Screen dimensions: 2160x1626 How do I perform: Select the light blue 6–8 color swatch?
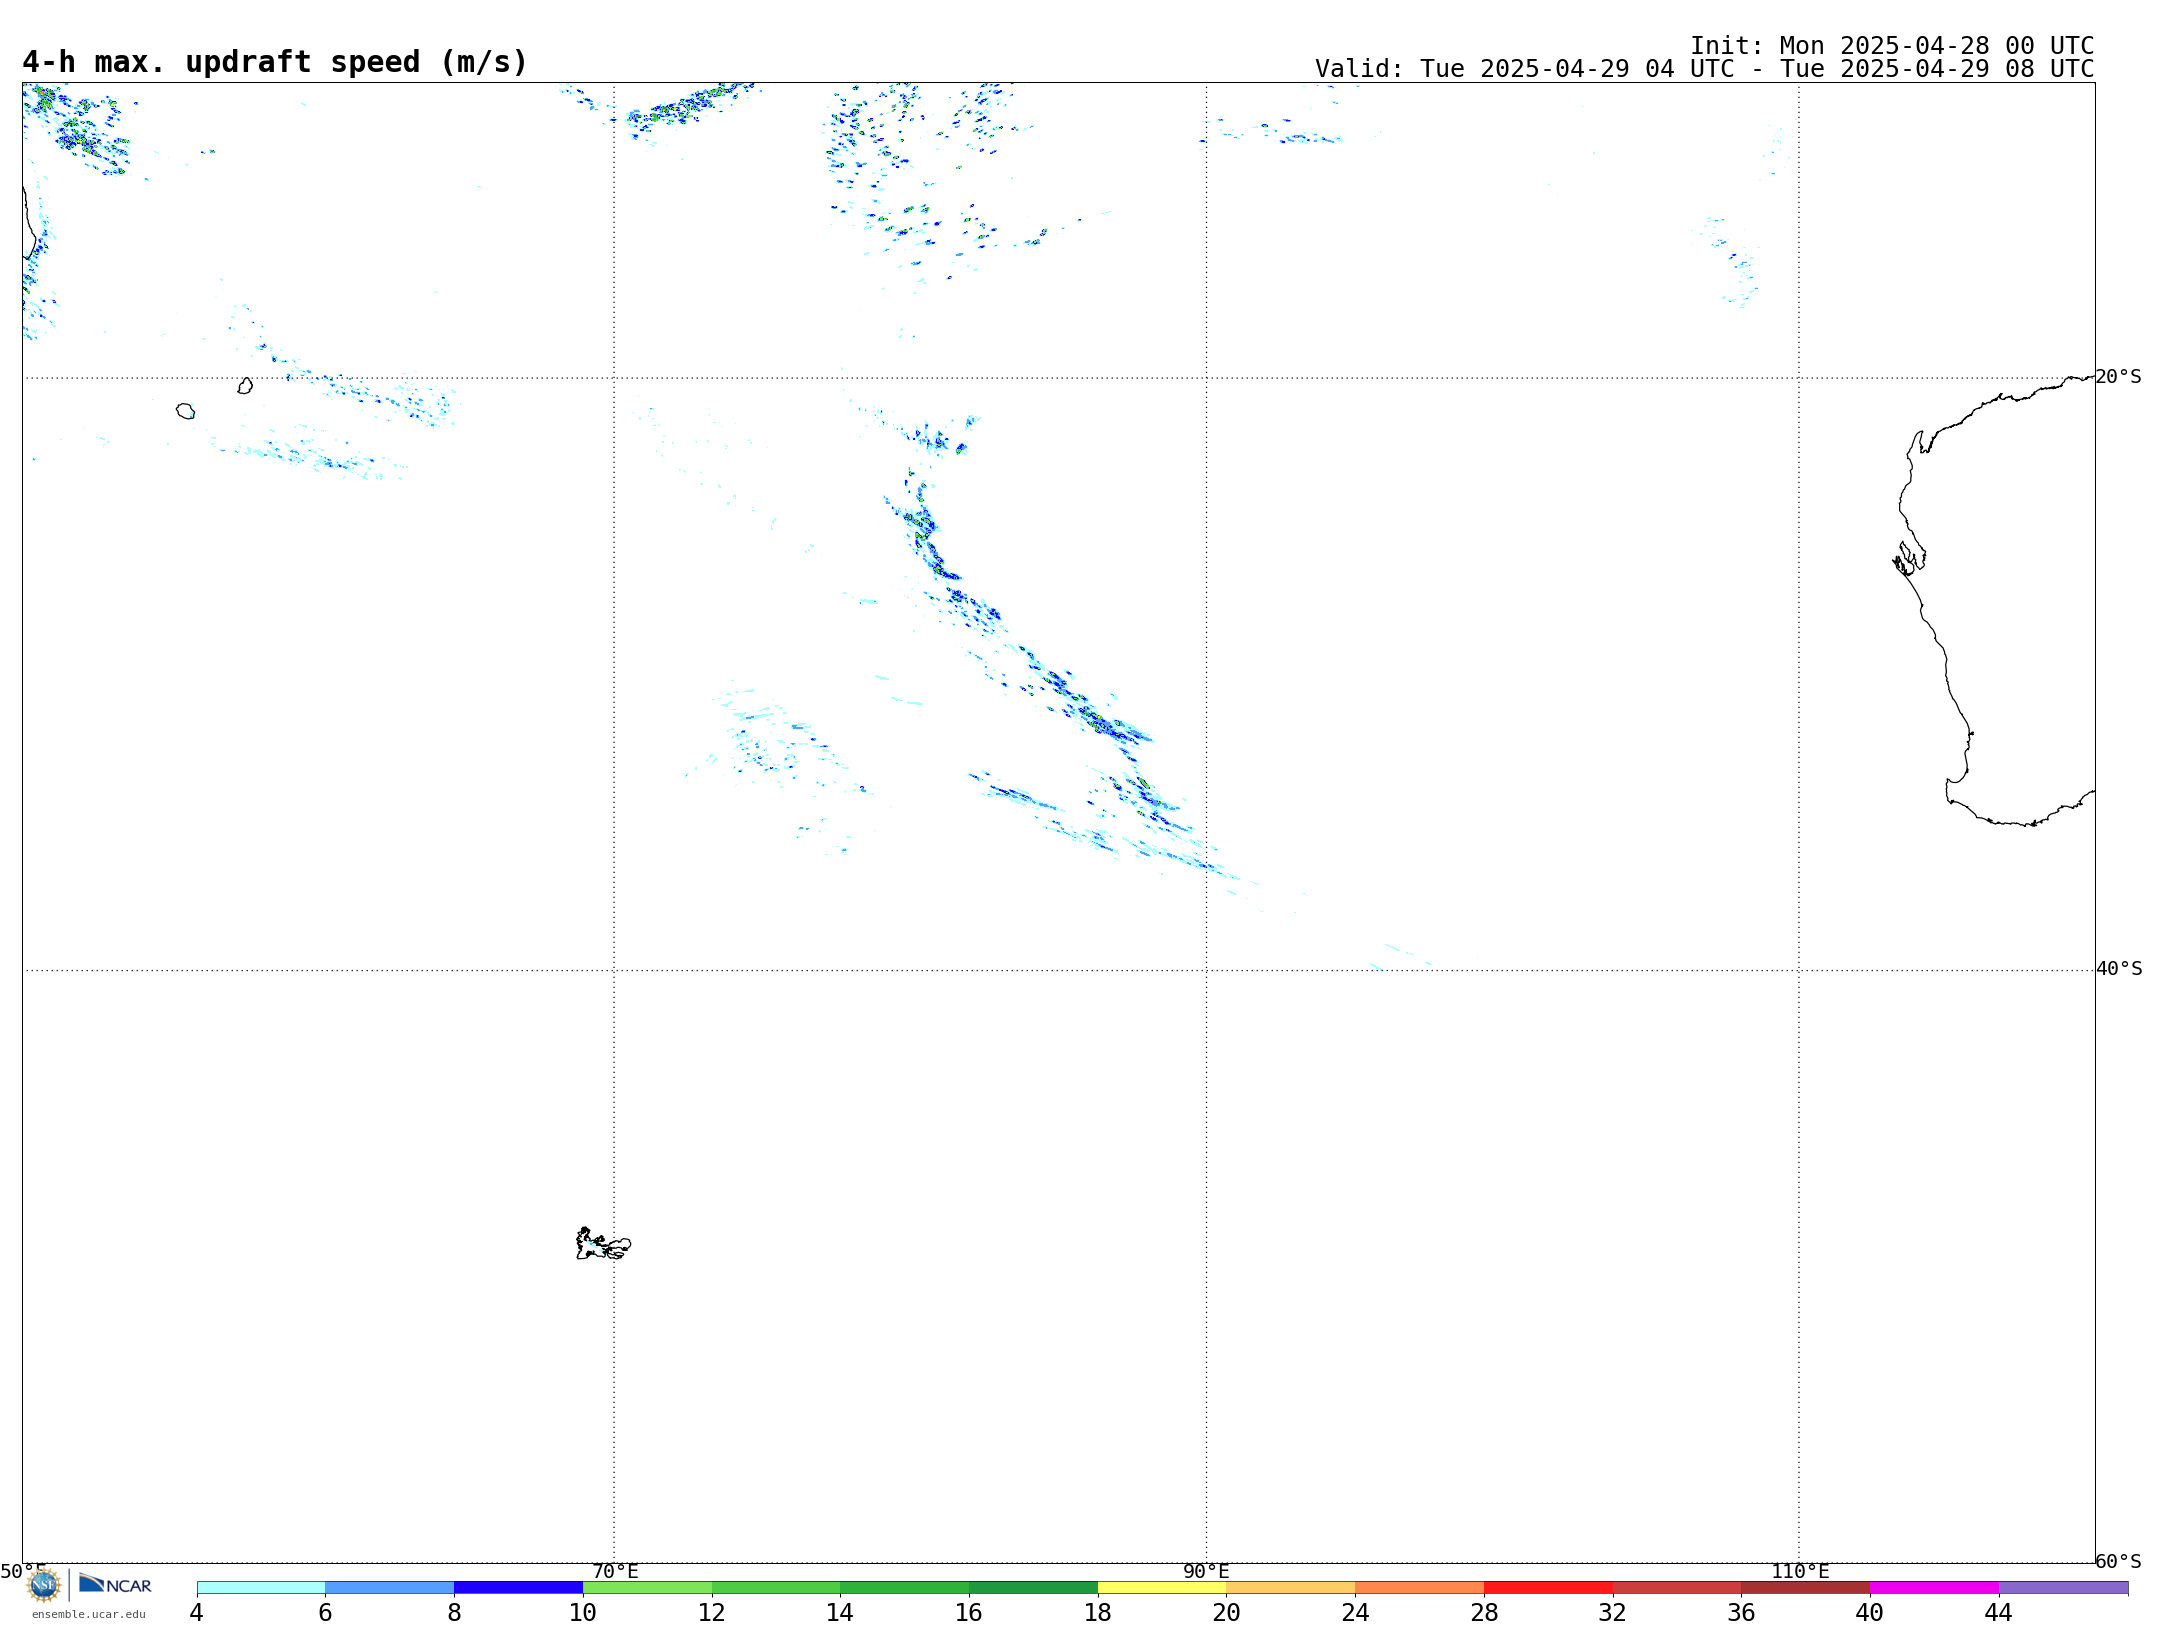390,1588
